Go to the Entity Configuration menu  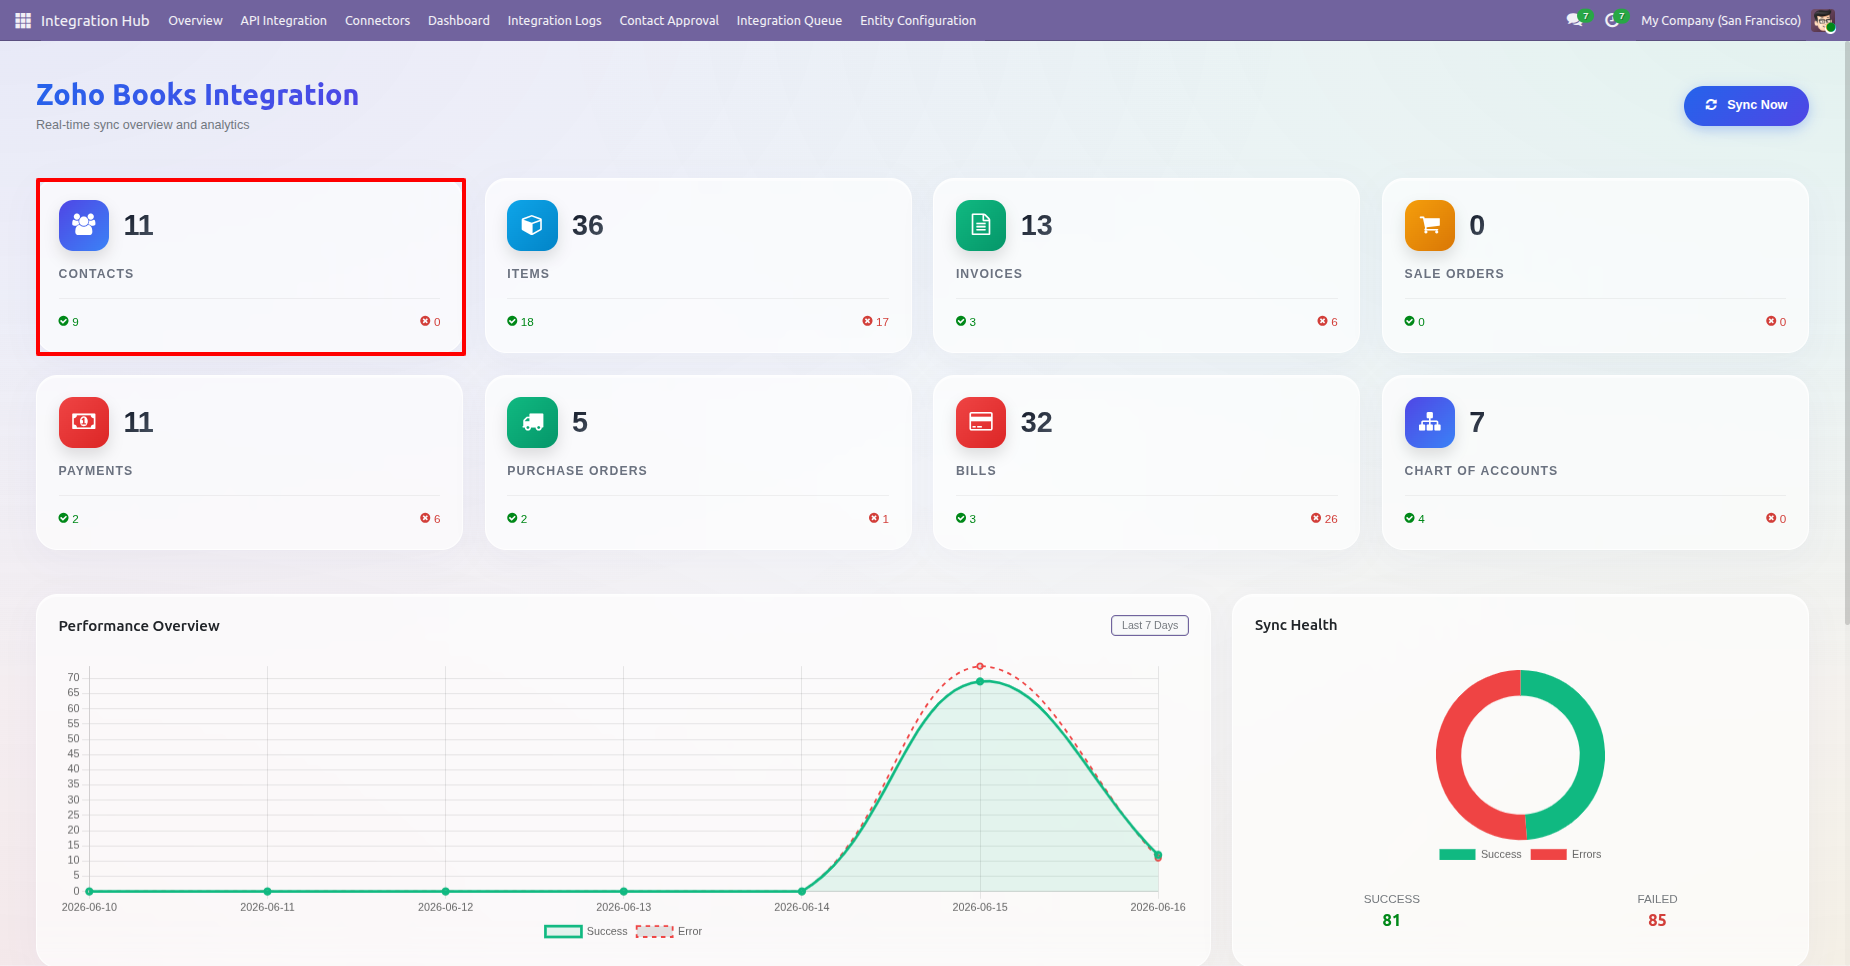(x=918, y=20)
